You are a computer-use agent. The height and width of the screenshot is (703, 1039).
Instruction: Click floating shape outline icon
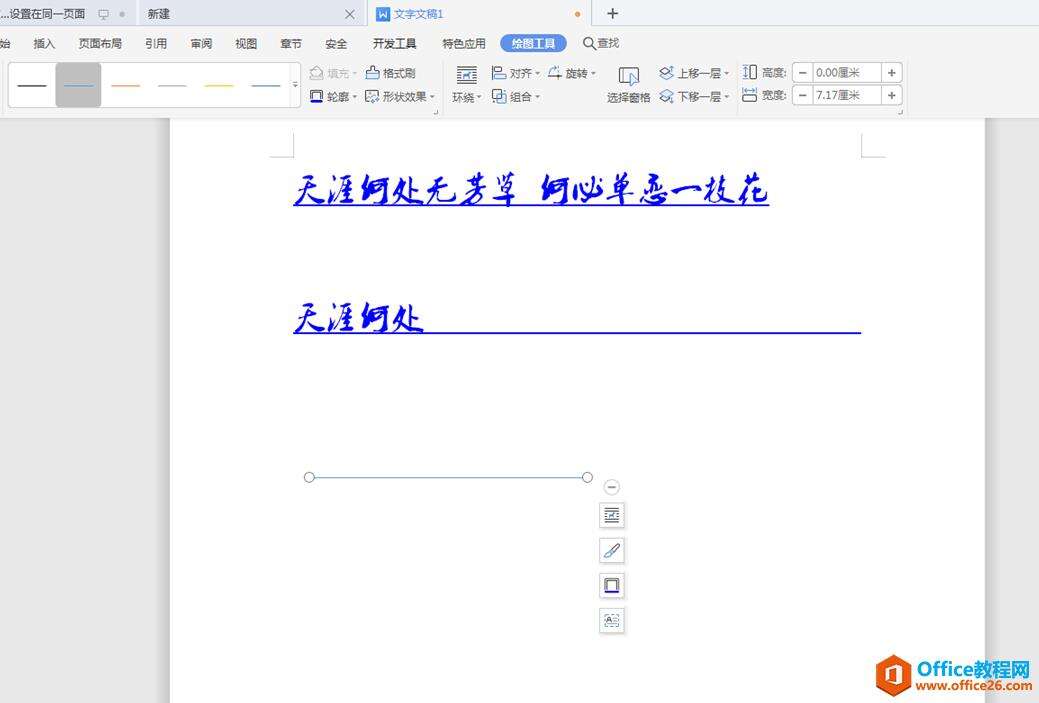point(612,586)
